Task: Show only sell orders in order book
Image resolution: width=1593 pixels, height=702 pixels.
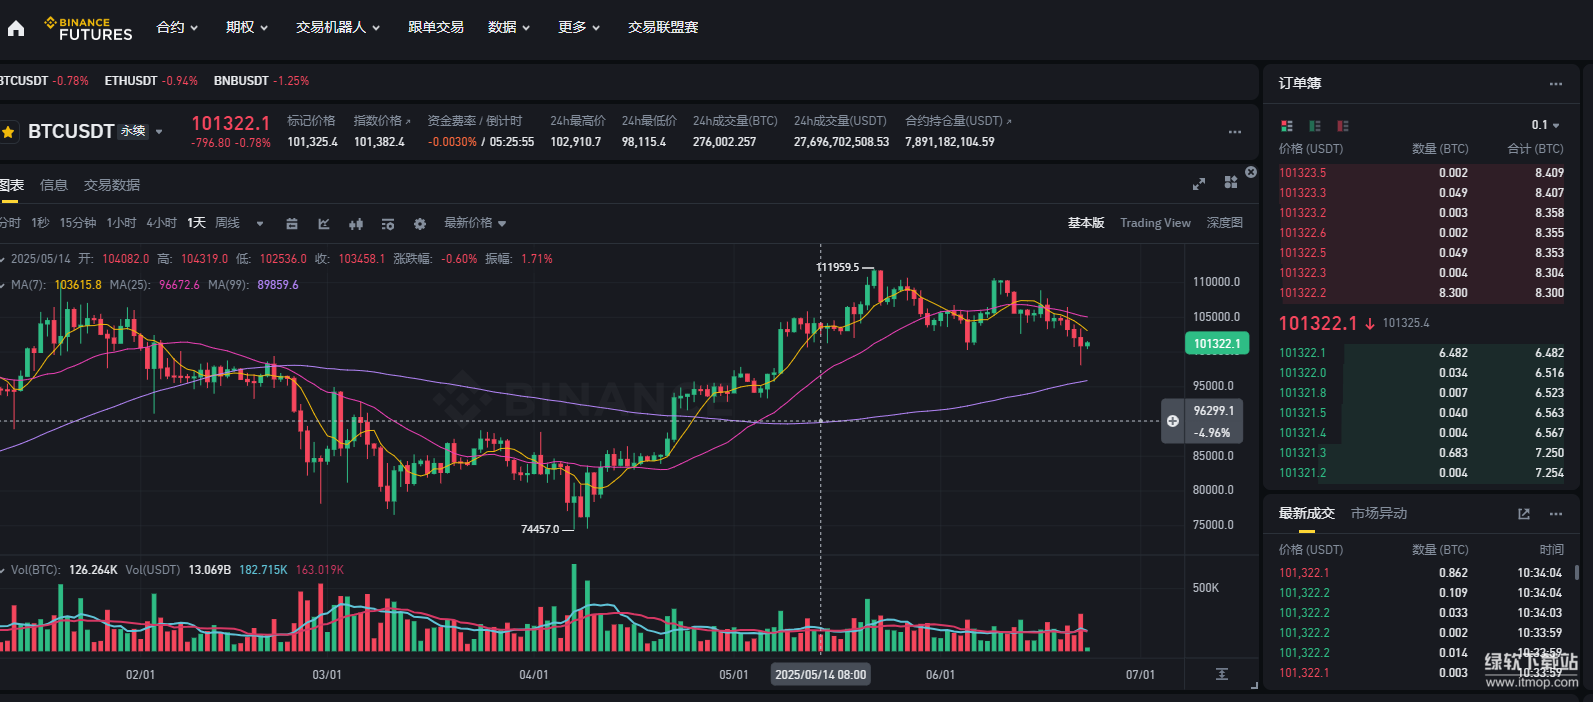Action: coord(1343,126)
